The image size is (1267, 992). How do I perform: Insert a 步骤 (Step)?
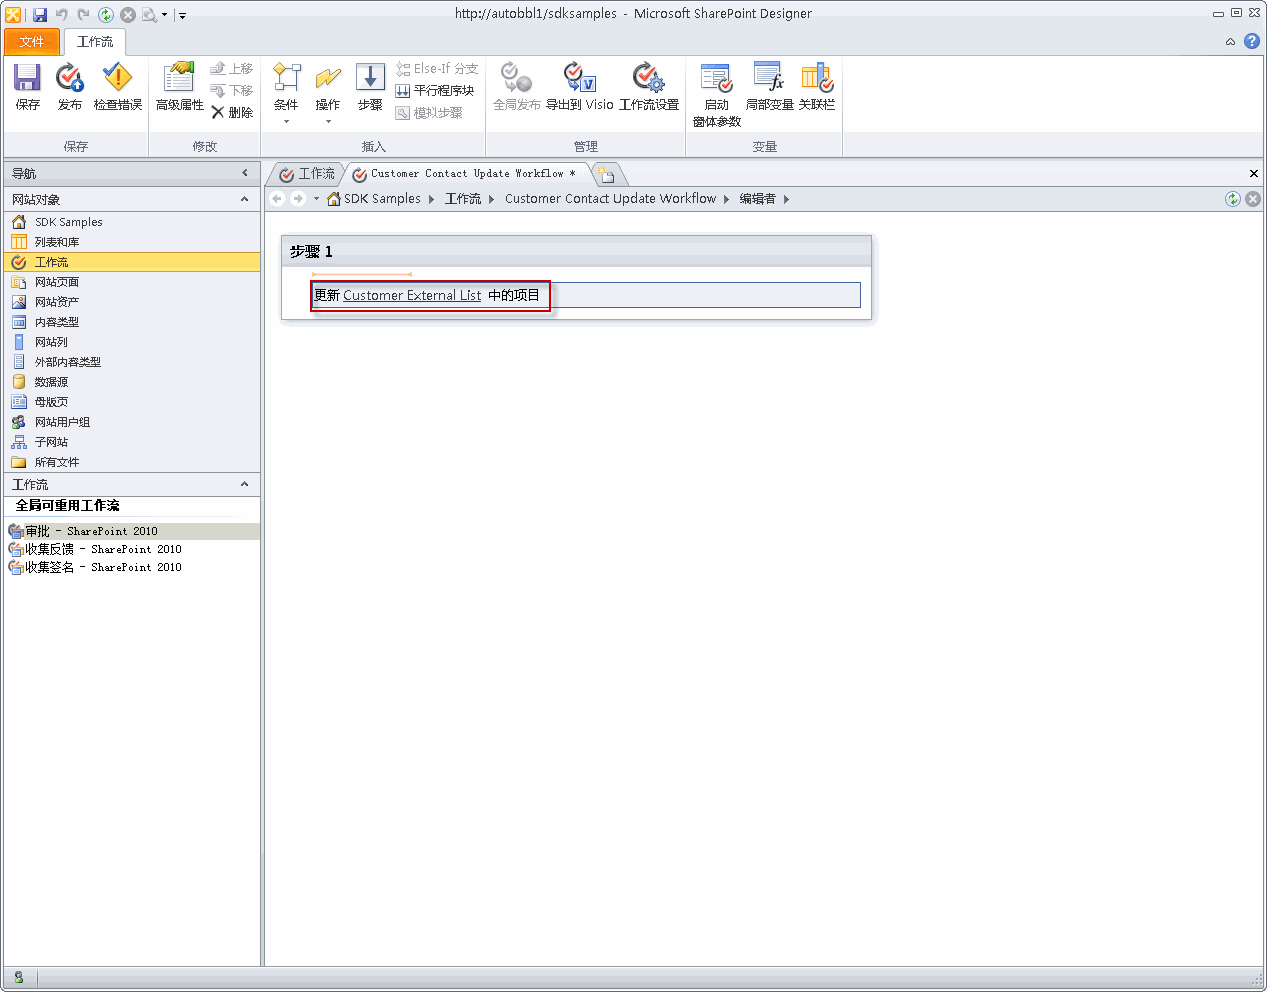coord(370,87)
